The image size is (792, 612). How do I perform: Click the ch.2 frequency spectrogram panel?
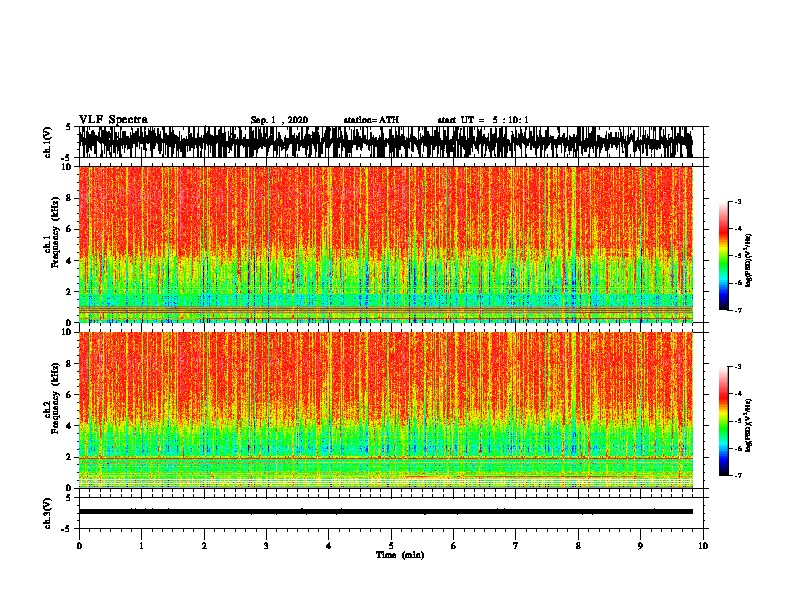coord(385,410)
